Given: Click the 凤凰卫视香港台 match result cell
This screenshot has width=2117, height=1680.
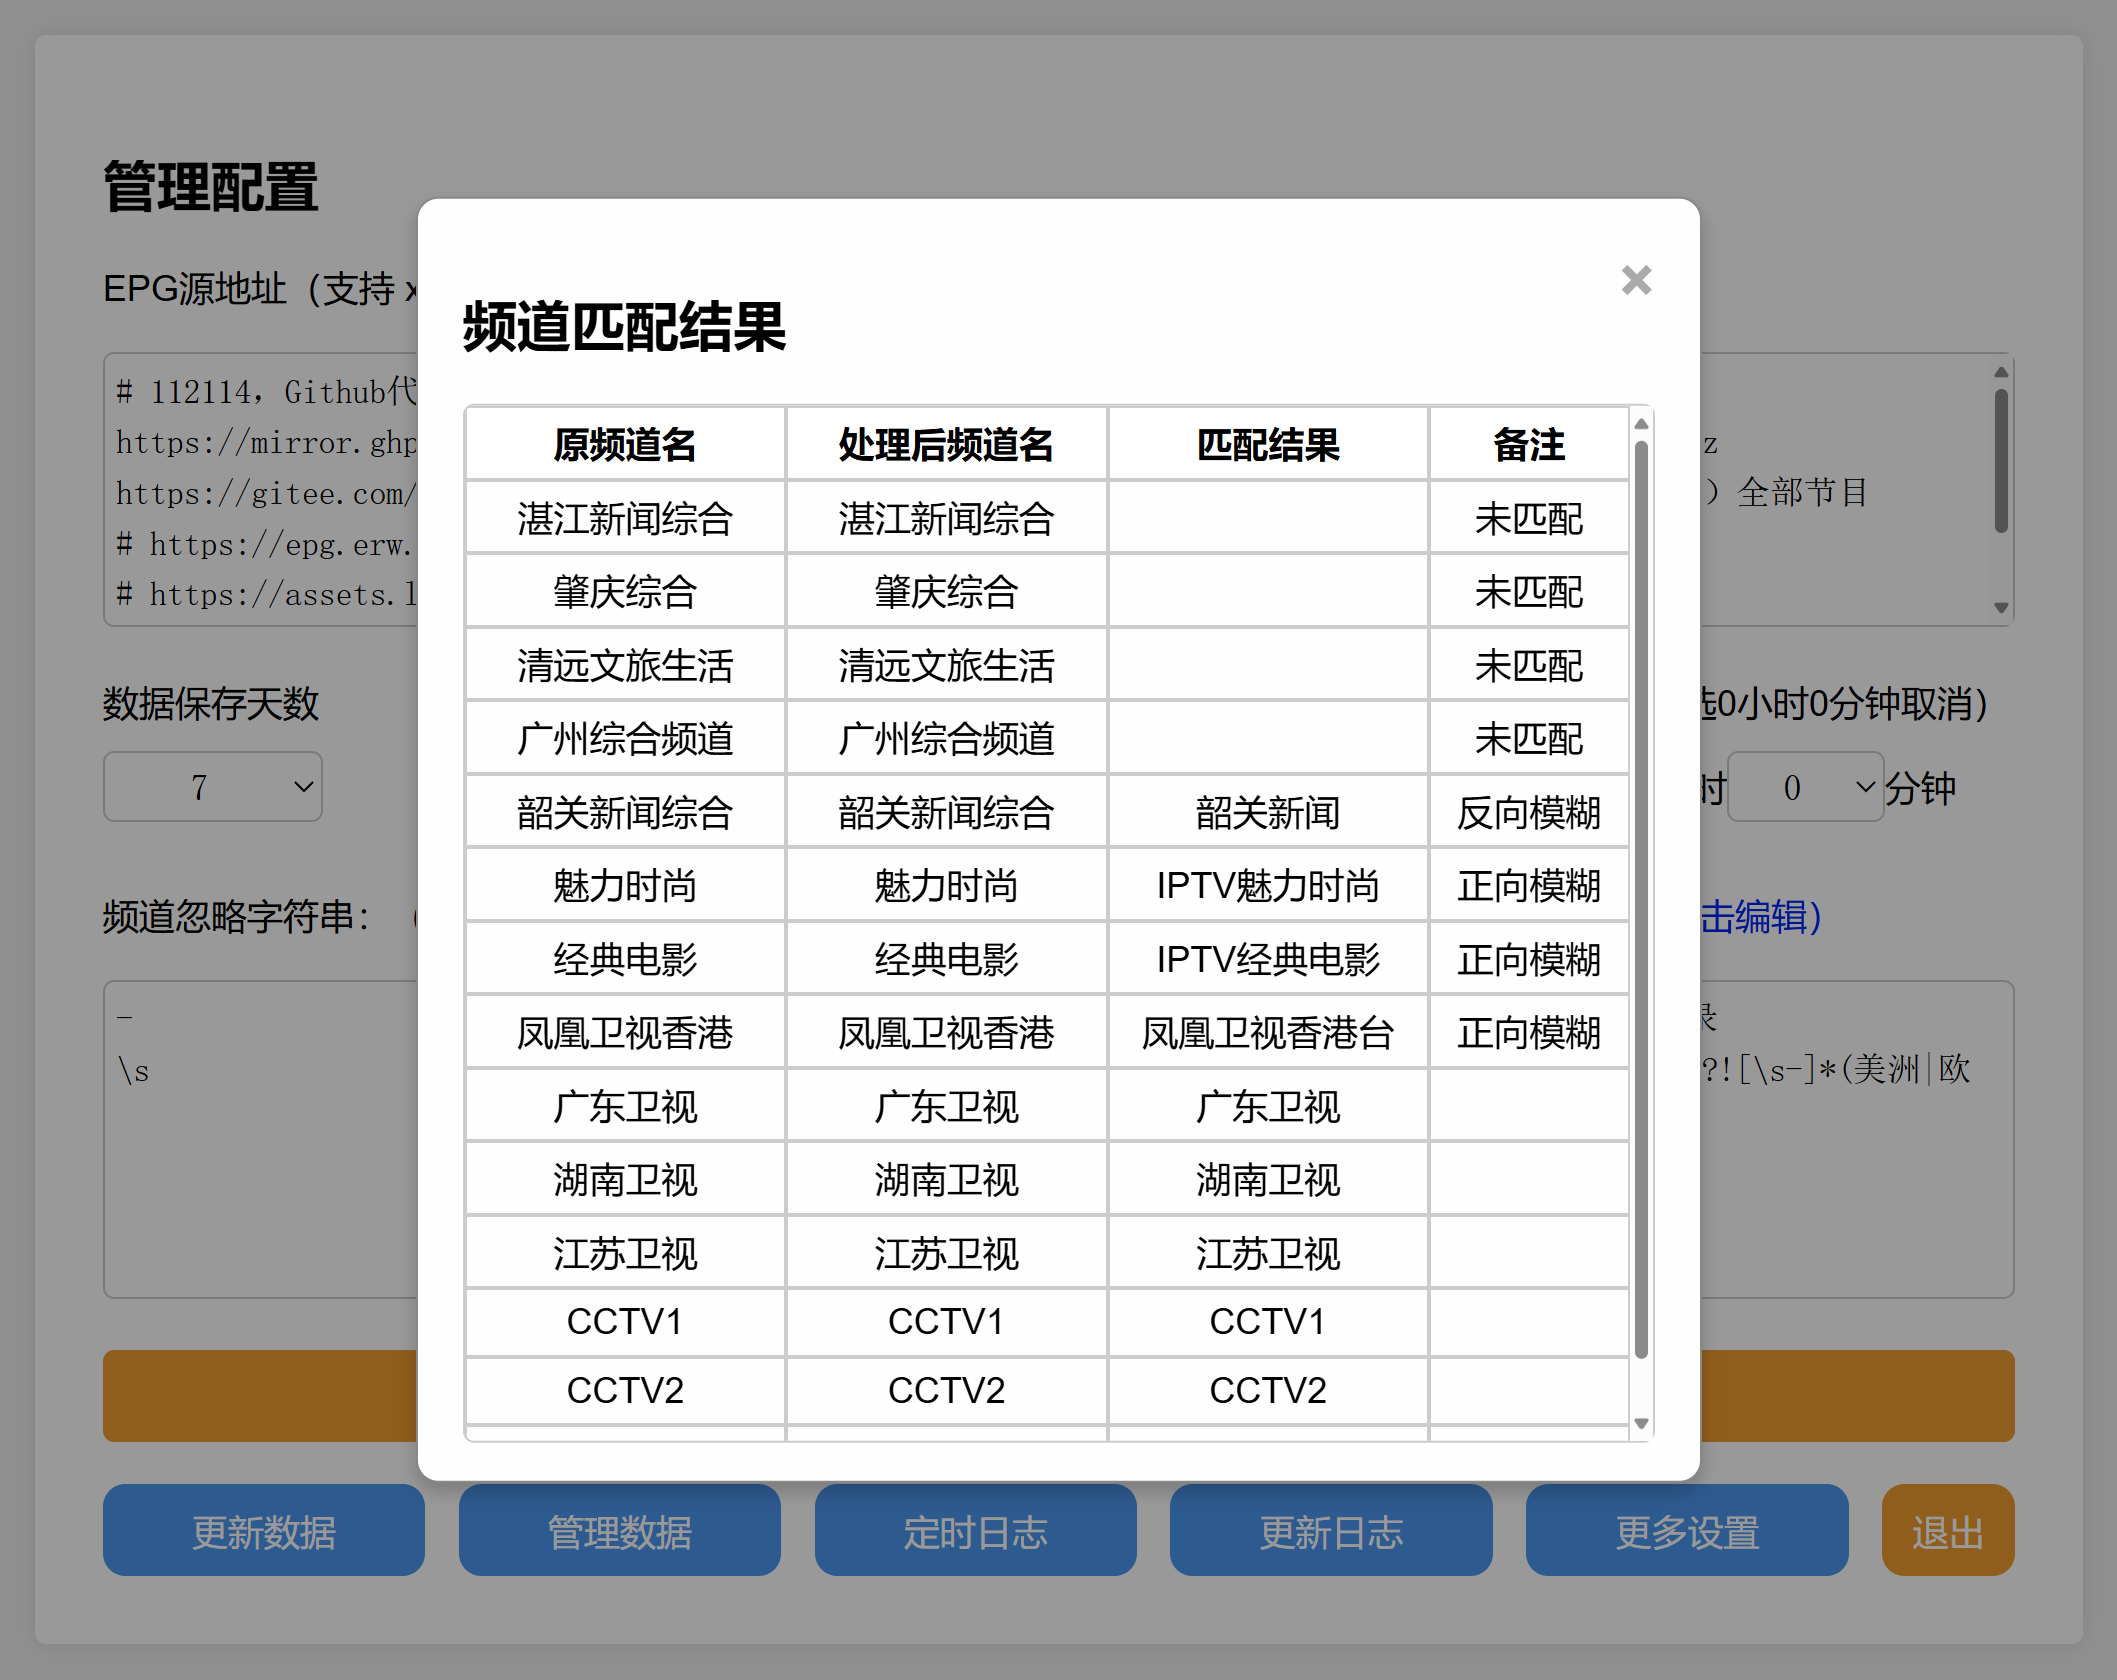Looking at the screenshot, I should tap(1267, 1033).
